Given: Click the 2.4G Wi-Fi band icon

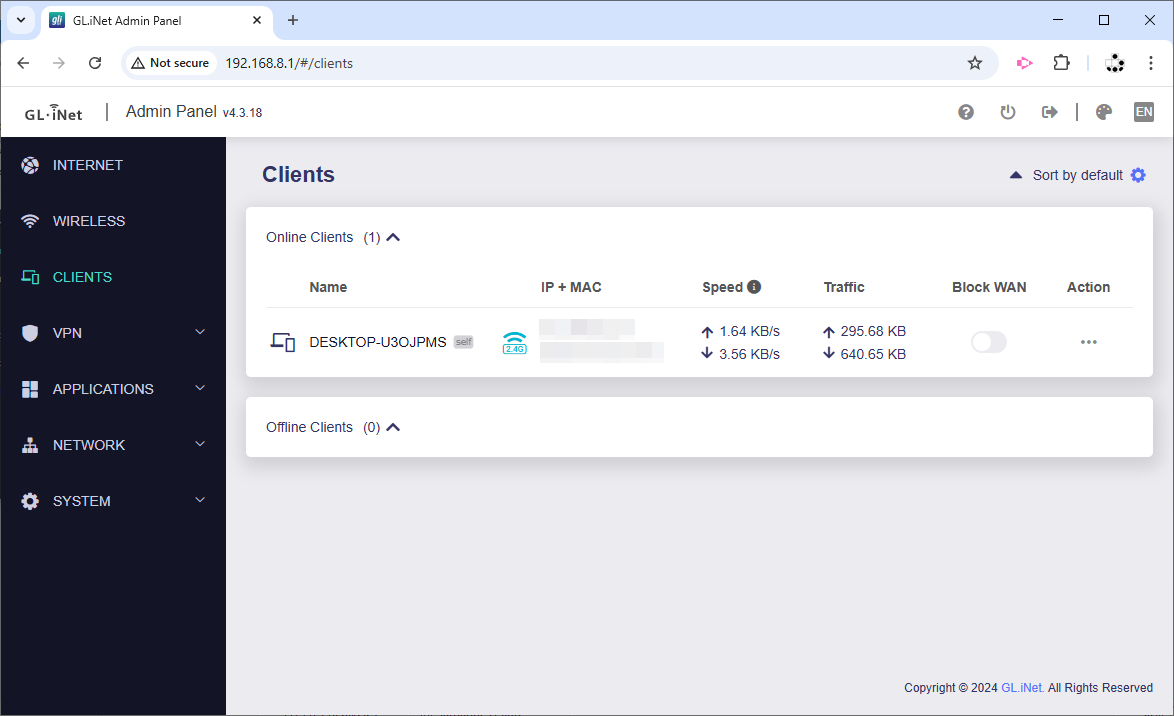Looking at the screenshot, I should pyautogui.click(x=514, y=342).
